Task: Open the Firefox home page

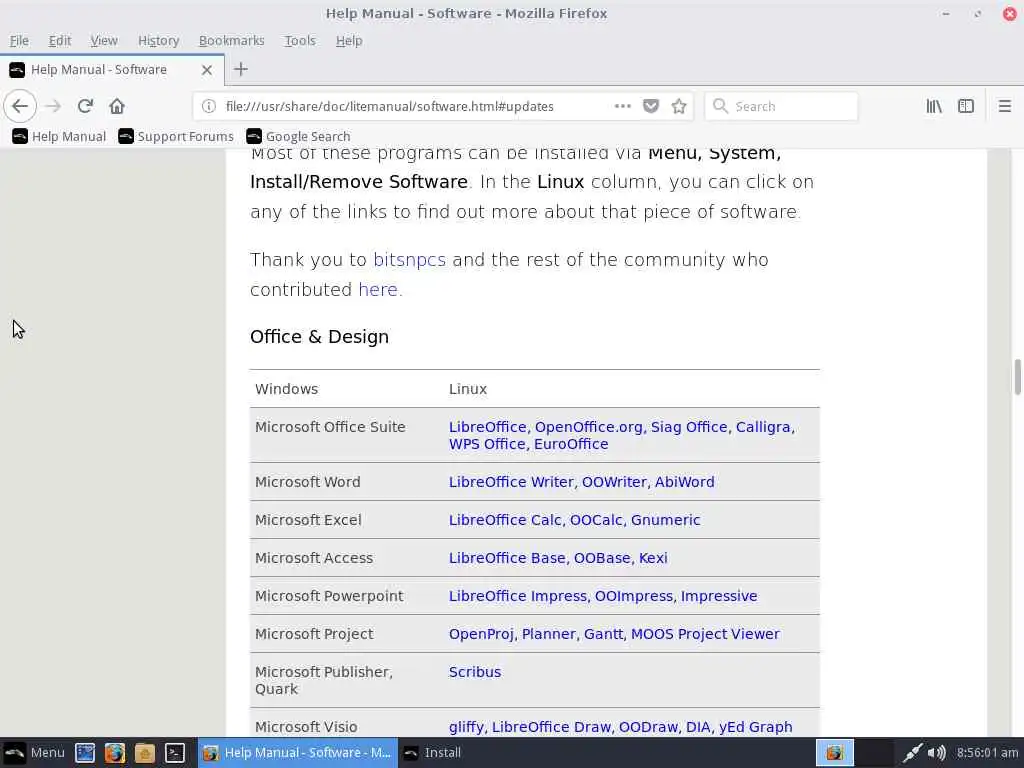Action: (x=117, y=106)
